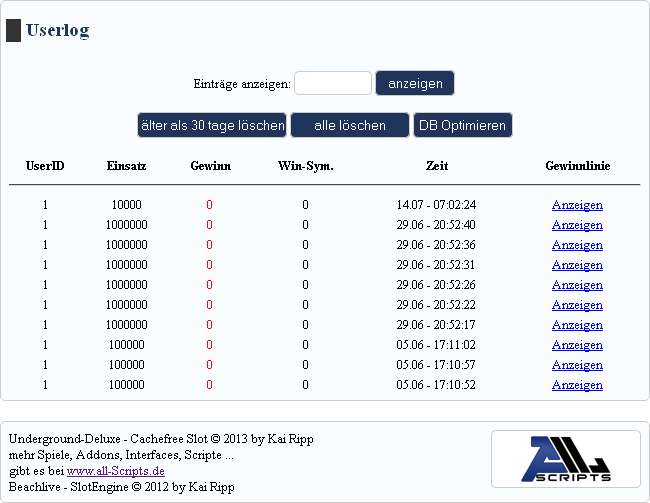
Task: Open Anzeigen link for 14.07 - 07:02:24
Action: [577, 205]
